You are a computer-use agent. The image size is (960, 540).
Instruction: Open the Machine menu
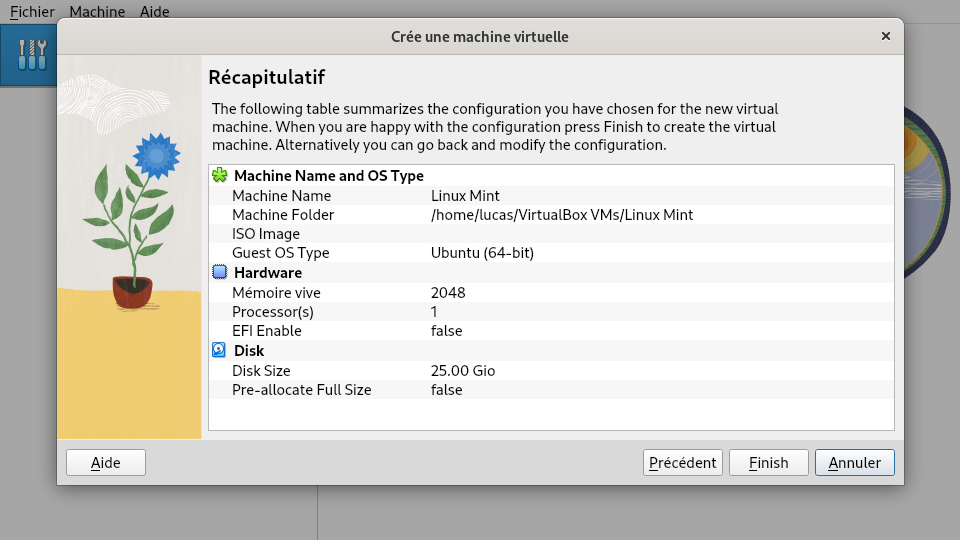click(98, 12)
